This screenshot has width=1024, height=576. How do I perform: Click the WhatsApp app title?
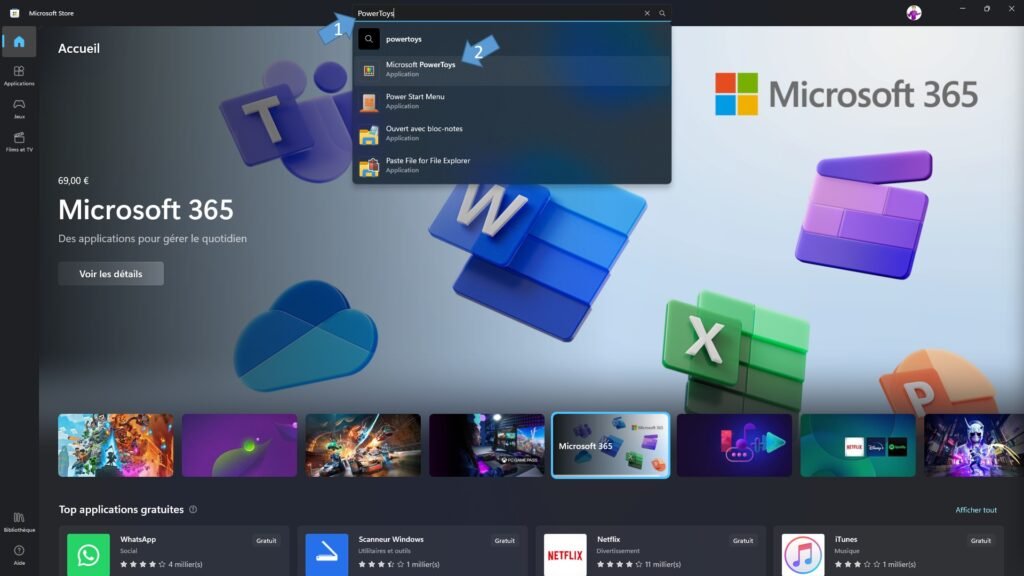point(138,539)
